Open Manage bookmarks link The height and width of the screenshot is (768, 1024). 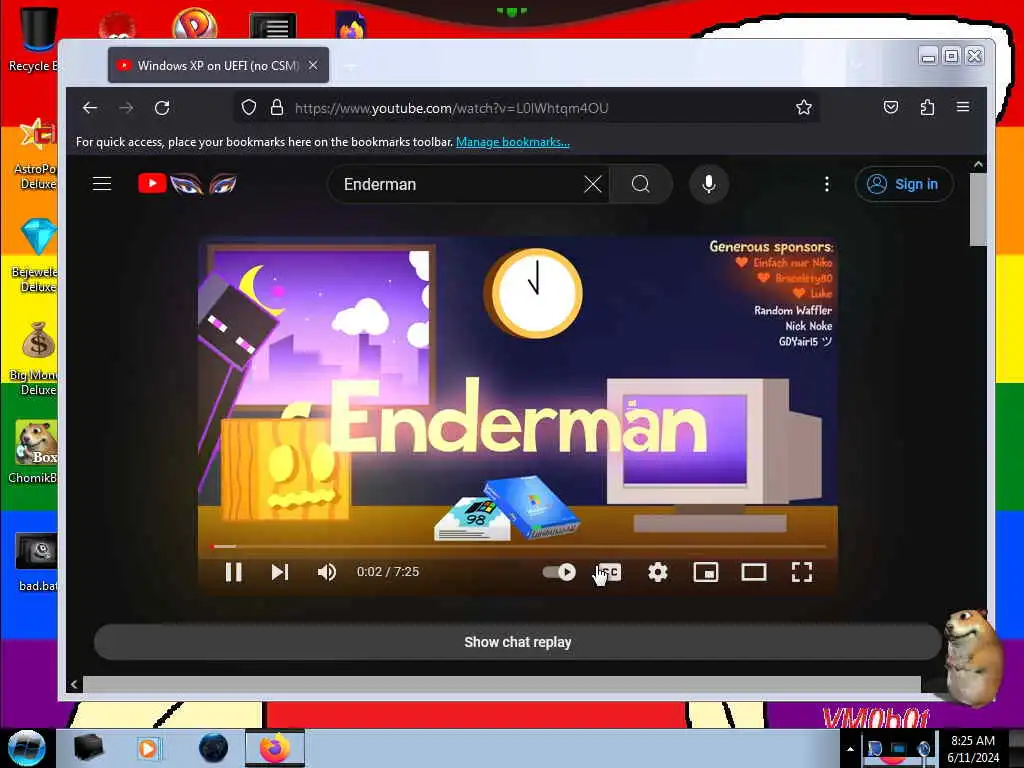click(513, 142)
